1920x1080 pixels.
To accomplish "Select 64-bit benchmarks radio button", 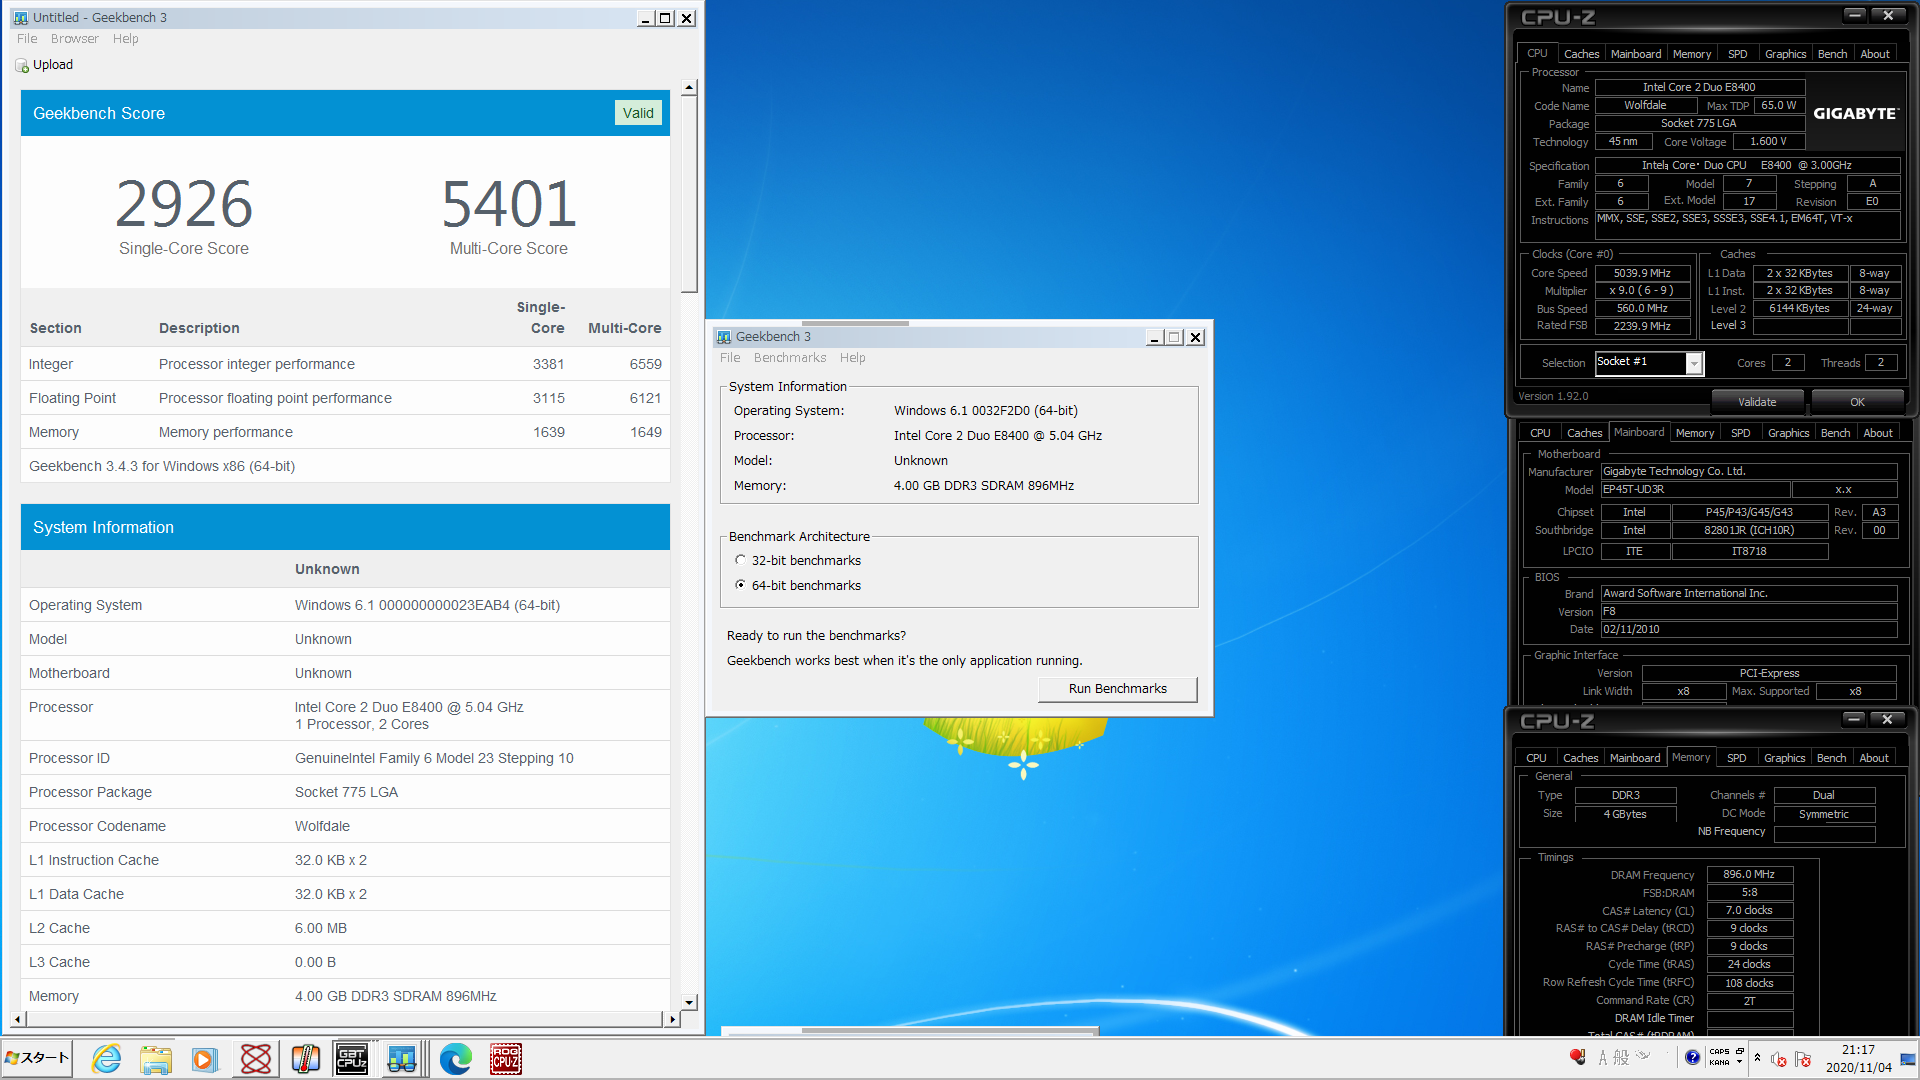I will coord(740,585).
